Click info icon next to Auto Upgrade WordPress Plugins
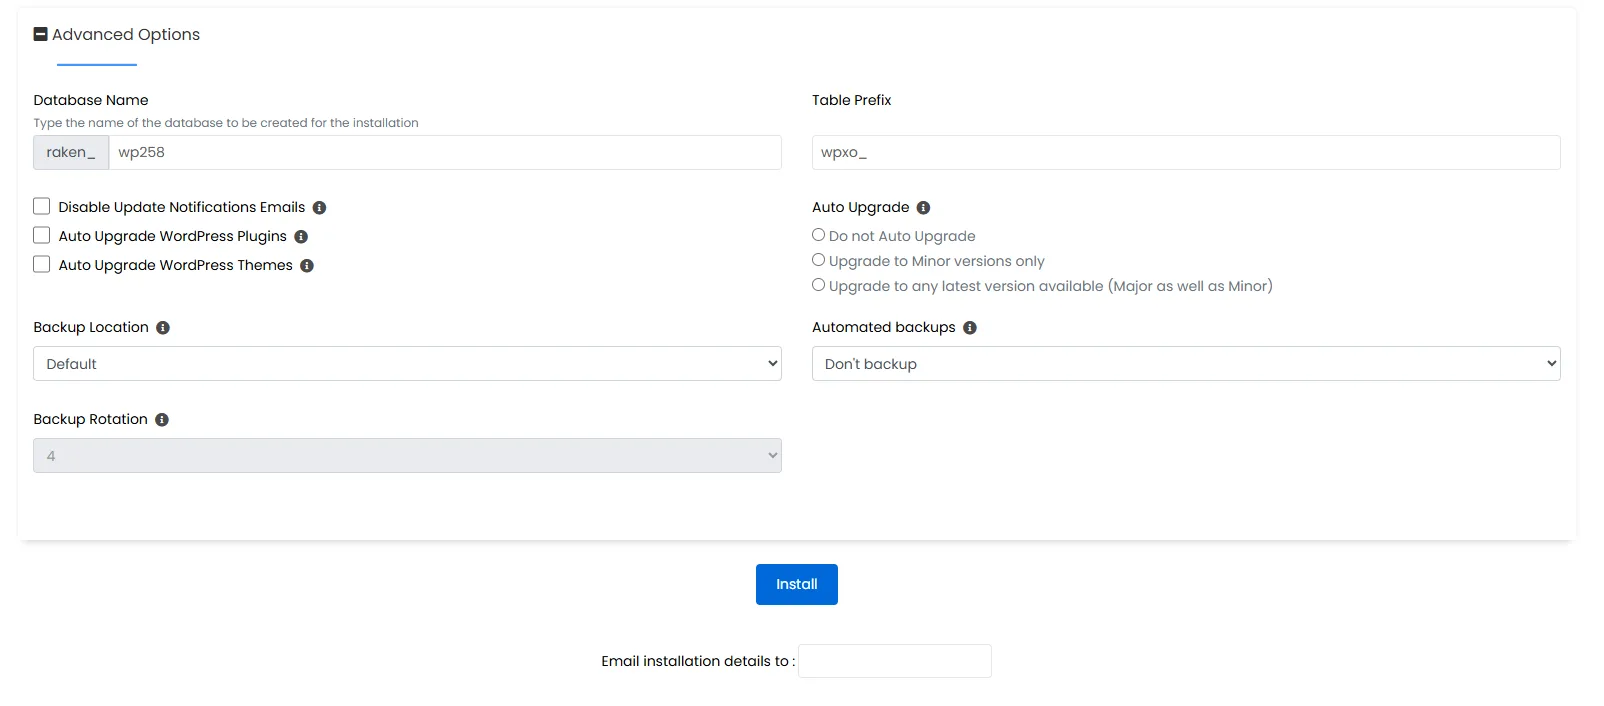1604x706 pixels. 301,237
